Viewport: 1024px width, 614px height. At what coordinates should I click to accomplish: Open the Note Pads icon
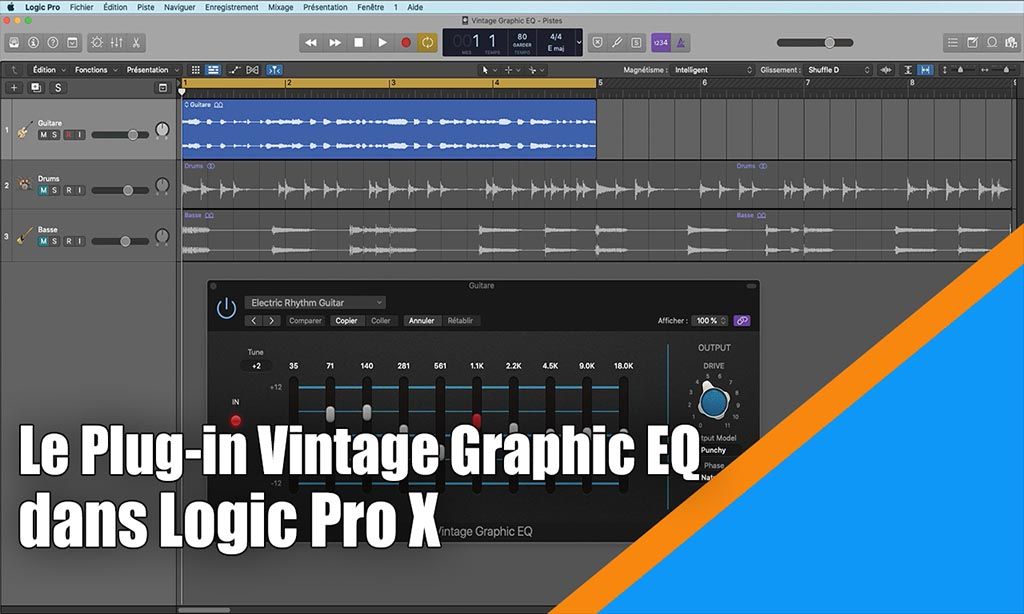(x=972, y=42)
